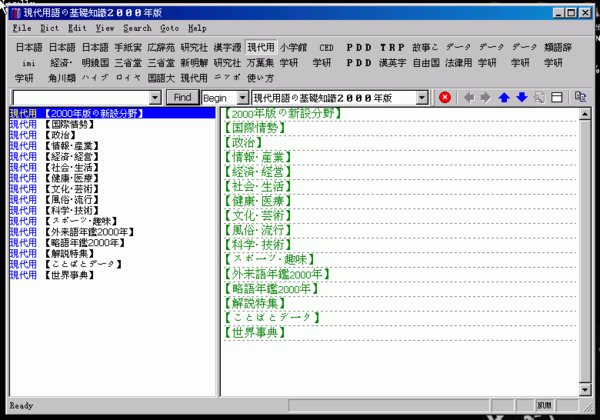Select the imi dictionary button
Screen dimensions: 600x420
pos(29,63)
